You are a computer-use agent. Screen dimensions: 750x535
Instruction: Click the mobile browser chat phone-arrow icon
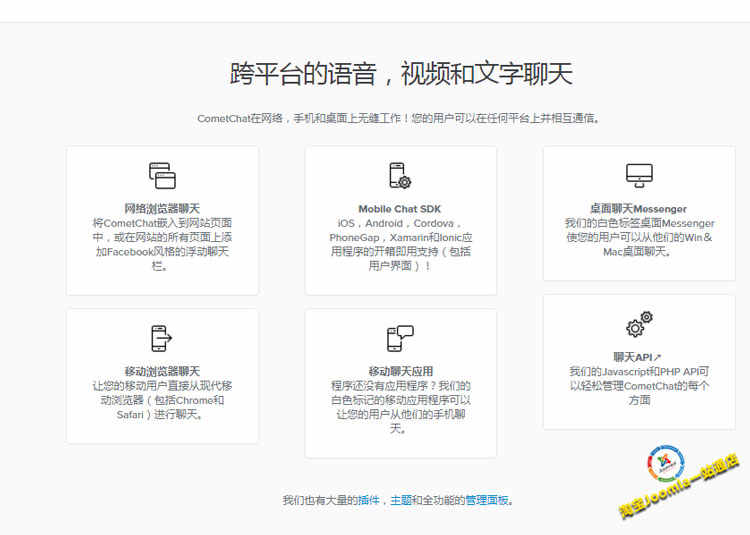pos(161,338)
